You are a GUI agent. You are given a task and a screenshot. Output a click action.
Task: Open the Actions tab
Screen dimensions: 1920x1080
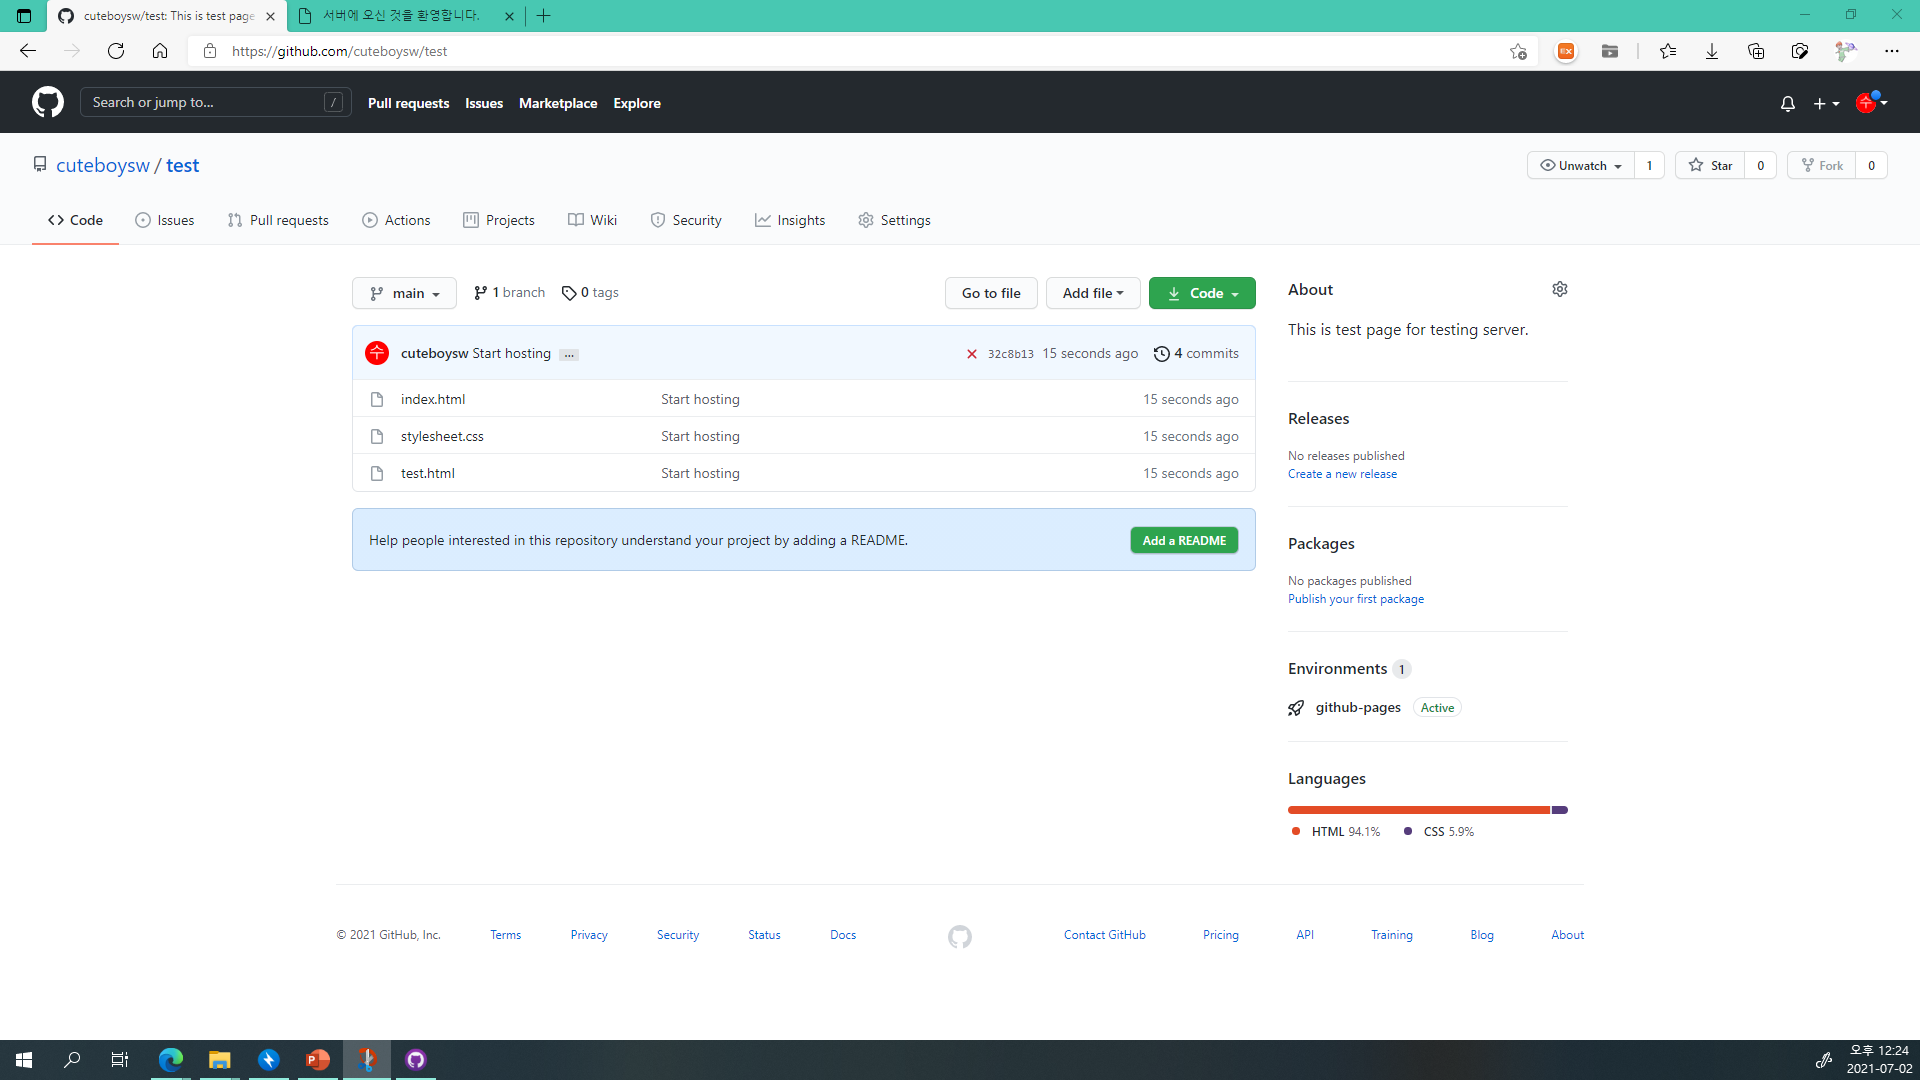click(396, 220)
